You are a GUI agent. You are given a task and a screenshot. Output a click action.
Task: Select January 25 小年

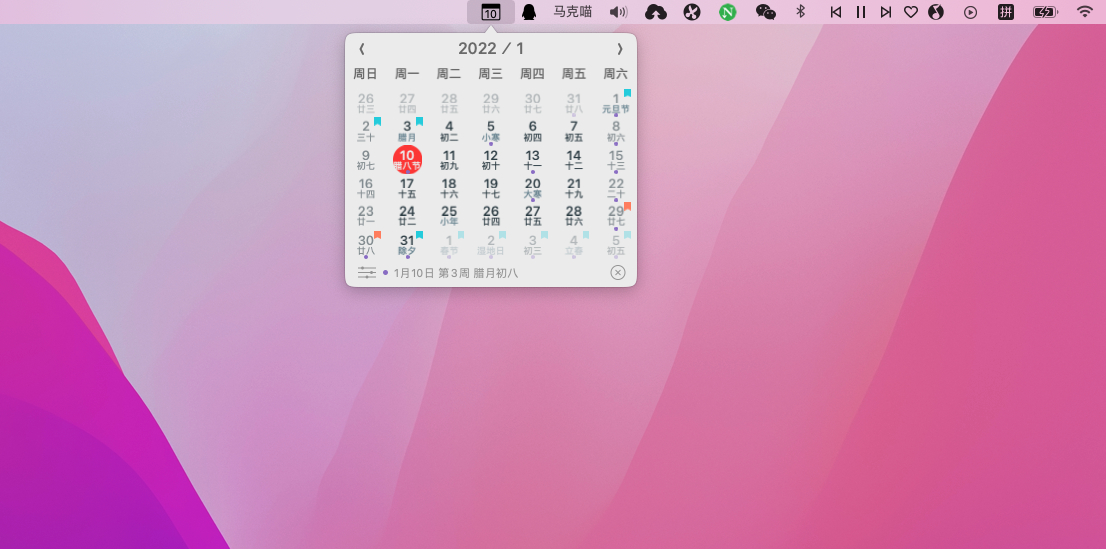(x=449, y=216)
